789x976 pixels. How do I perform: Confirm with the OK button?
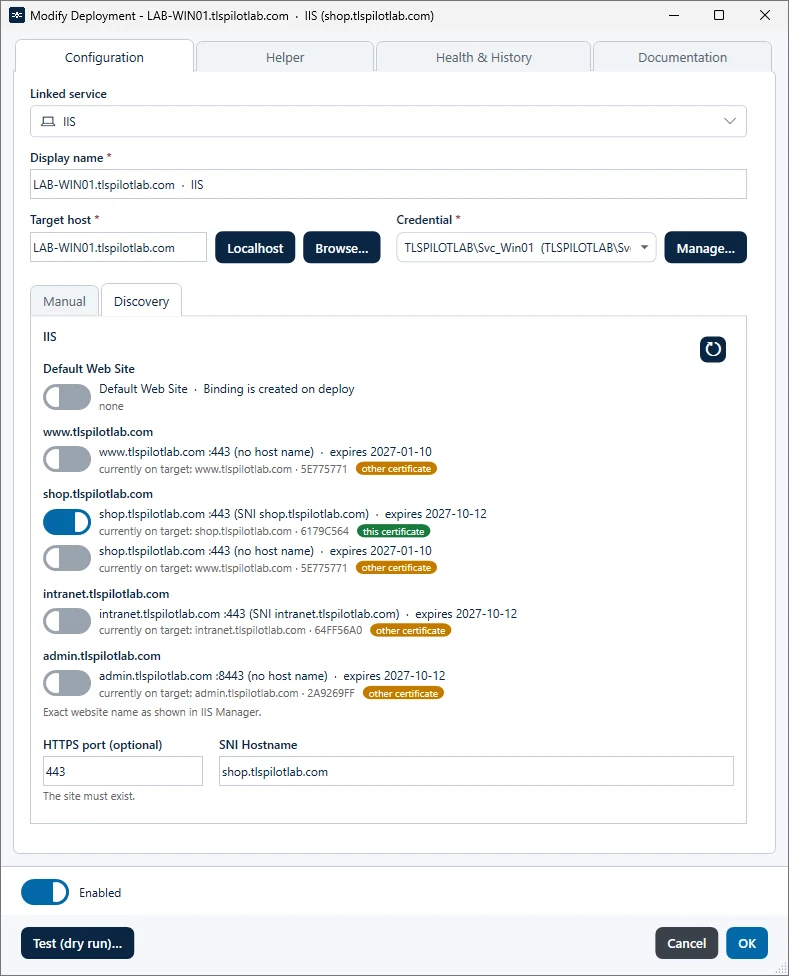[x=747, y=943]
